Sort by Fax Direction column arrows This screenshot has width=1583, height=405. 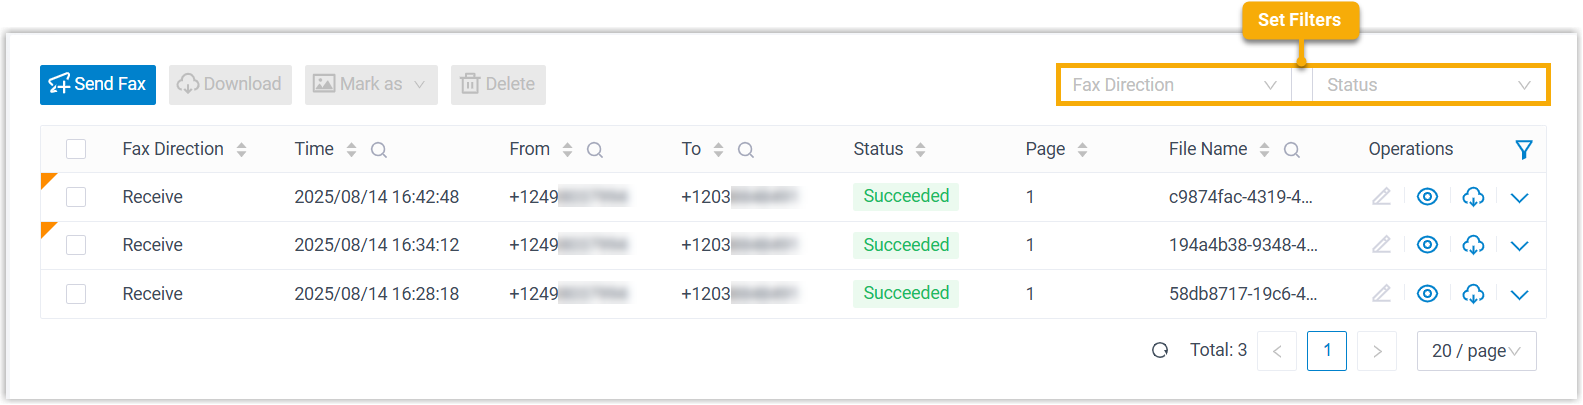pos(241,150)
